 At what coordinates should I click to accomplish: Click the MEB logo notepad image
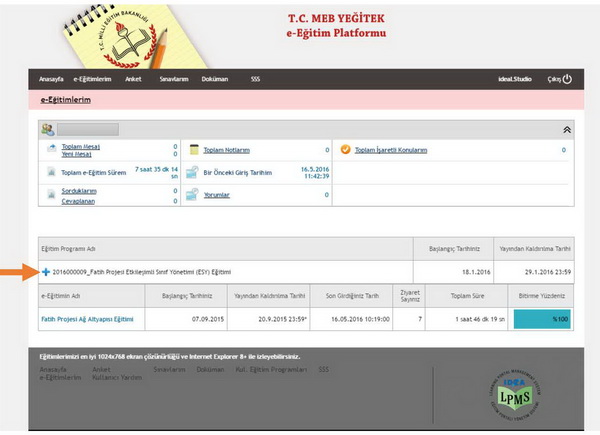(x=135, y=37)
